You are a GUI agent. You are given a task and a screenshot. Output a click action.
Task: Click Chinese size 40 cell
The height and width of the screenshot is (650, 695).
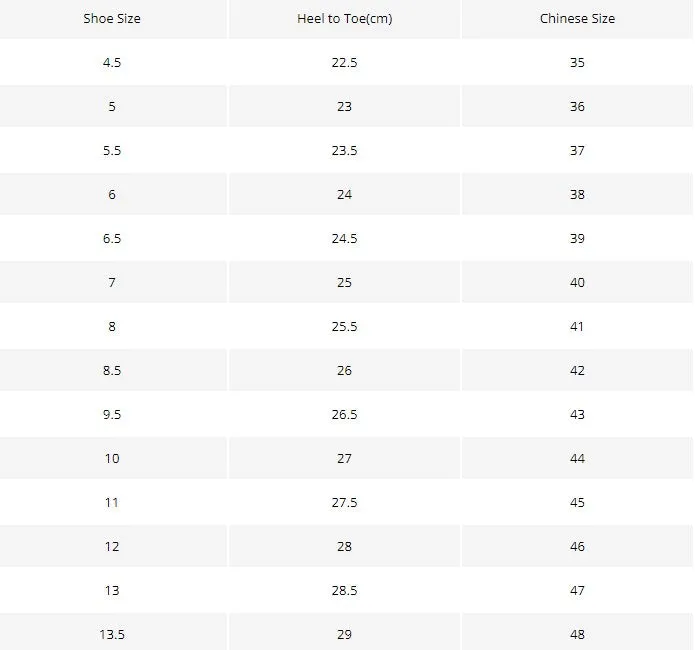[577, 282]
